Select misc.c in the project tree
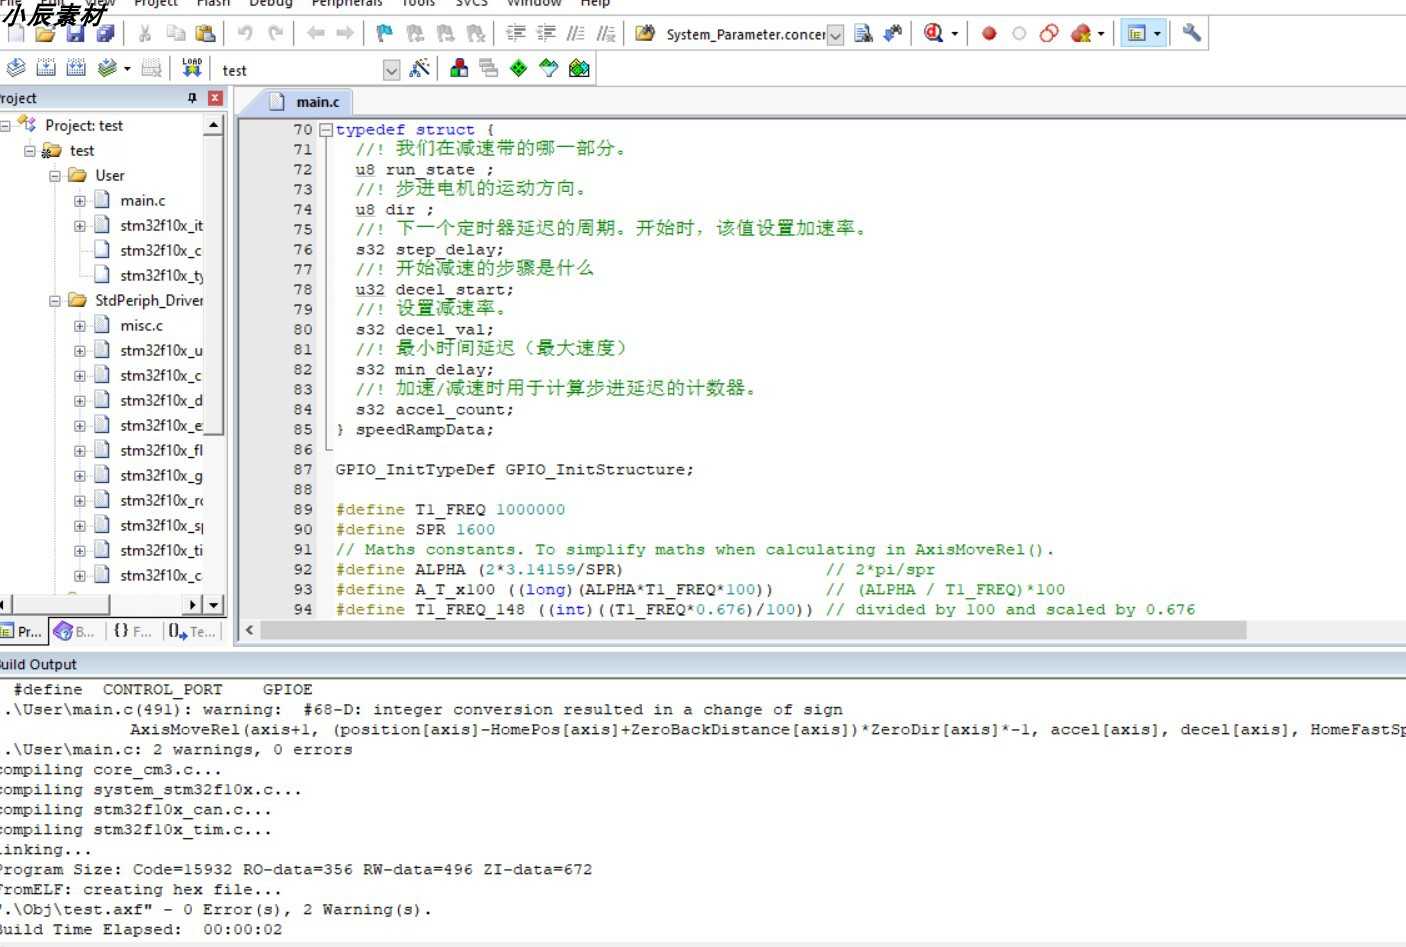Image resolution: width=1406 pixels, height=947 pixels. click(141, 326)
